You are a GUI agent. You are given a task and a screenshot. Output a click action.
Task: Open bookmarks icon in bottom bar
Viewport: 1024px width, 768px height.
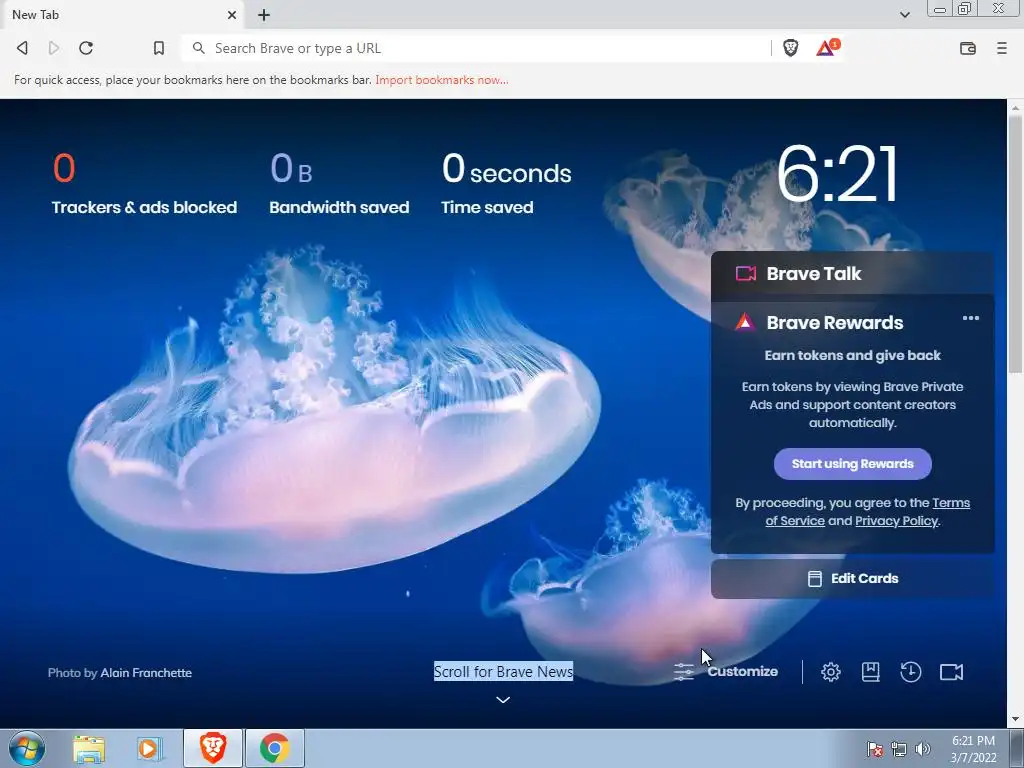tap(871, 672)
